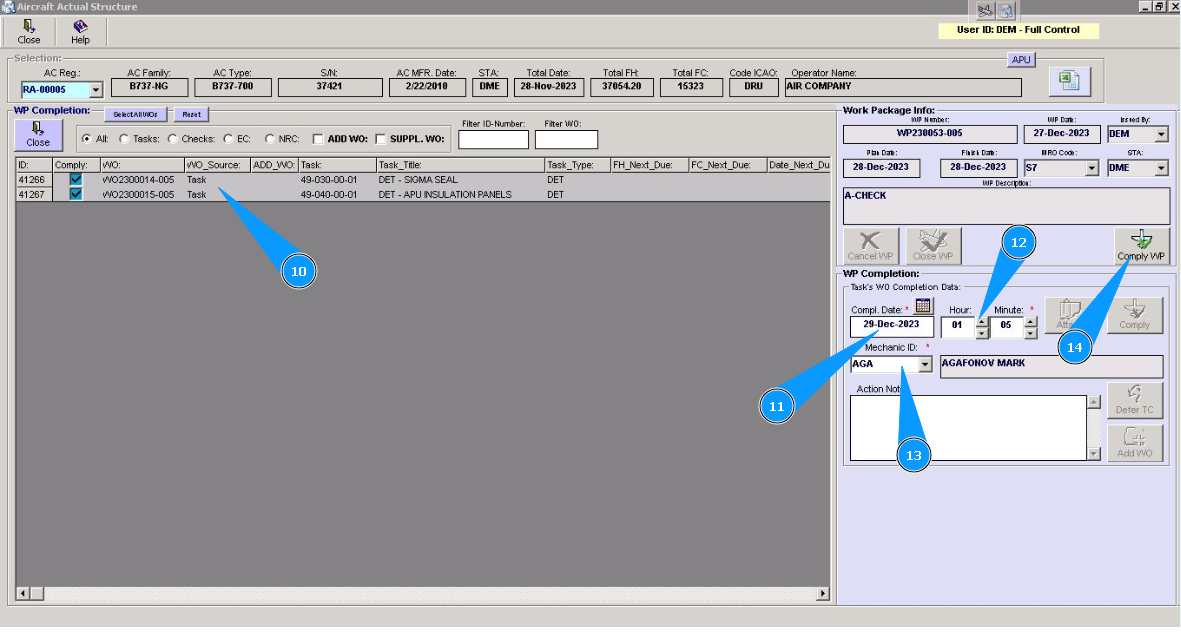Click the APU button
This screenshot has width=1181, height=633.
[x=1021, y=60]
